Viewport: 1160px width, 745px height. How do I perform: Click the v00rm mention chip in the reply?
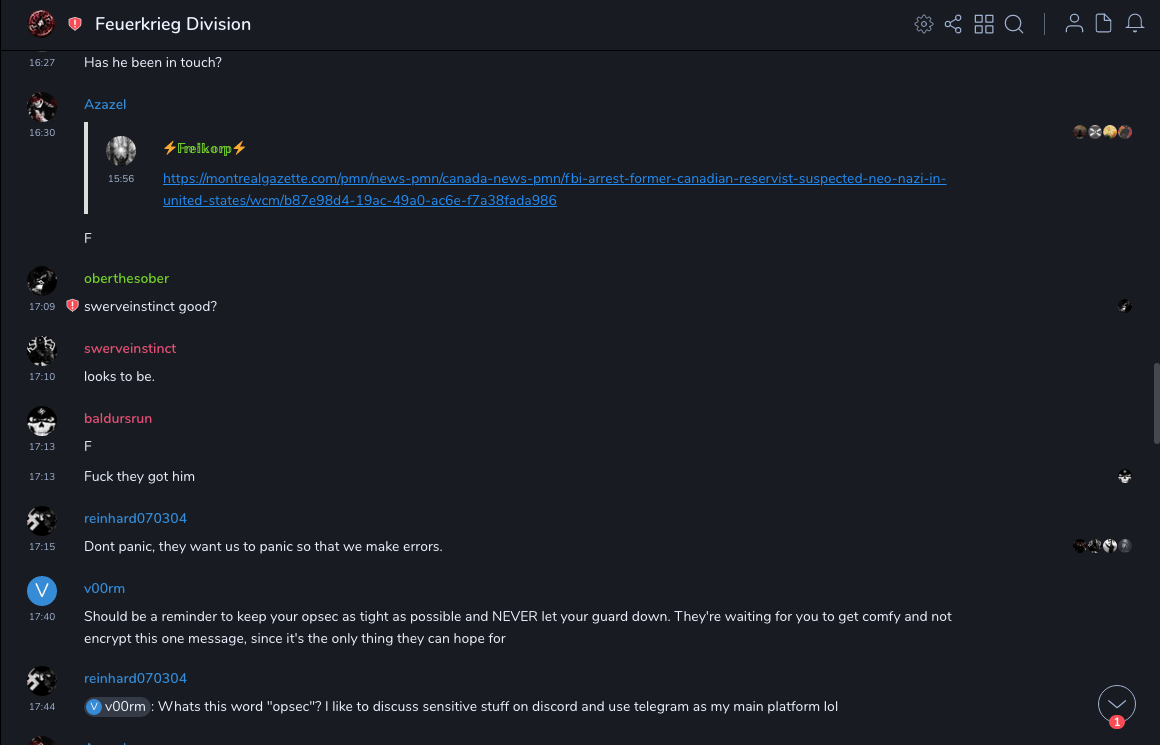tap(118, 707)
